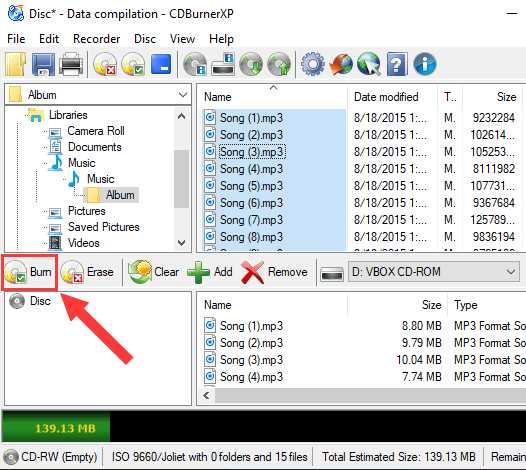Click 9.79 MB size cell in compilation
The height and width of the screenshot is (470, 526).
coord(421,343)
